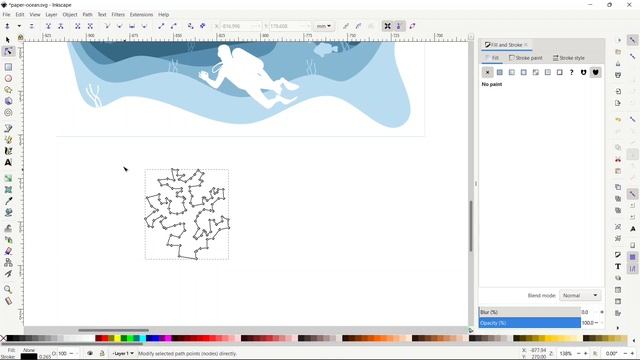The image size is (640, 360).
Task: Select the Eraser tool
Action: click(8, 251)
